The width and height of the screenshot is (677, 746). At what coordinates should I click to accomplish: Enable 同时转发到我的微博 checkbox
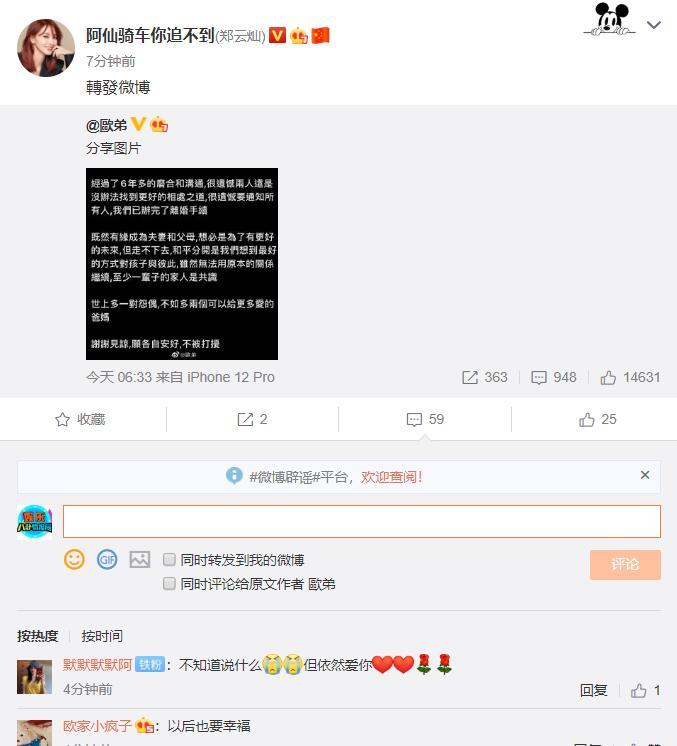pos(169,560)
